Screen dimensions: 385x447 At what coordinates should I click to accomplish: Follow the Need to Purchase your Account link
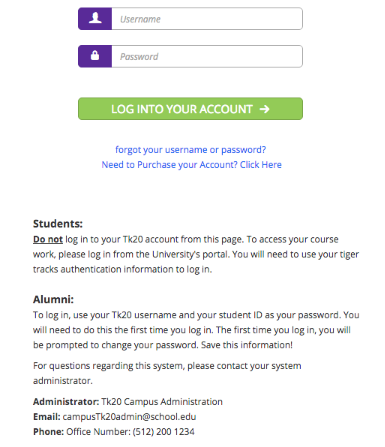click(x=192, y=165)
